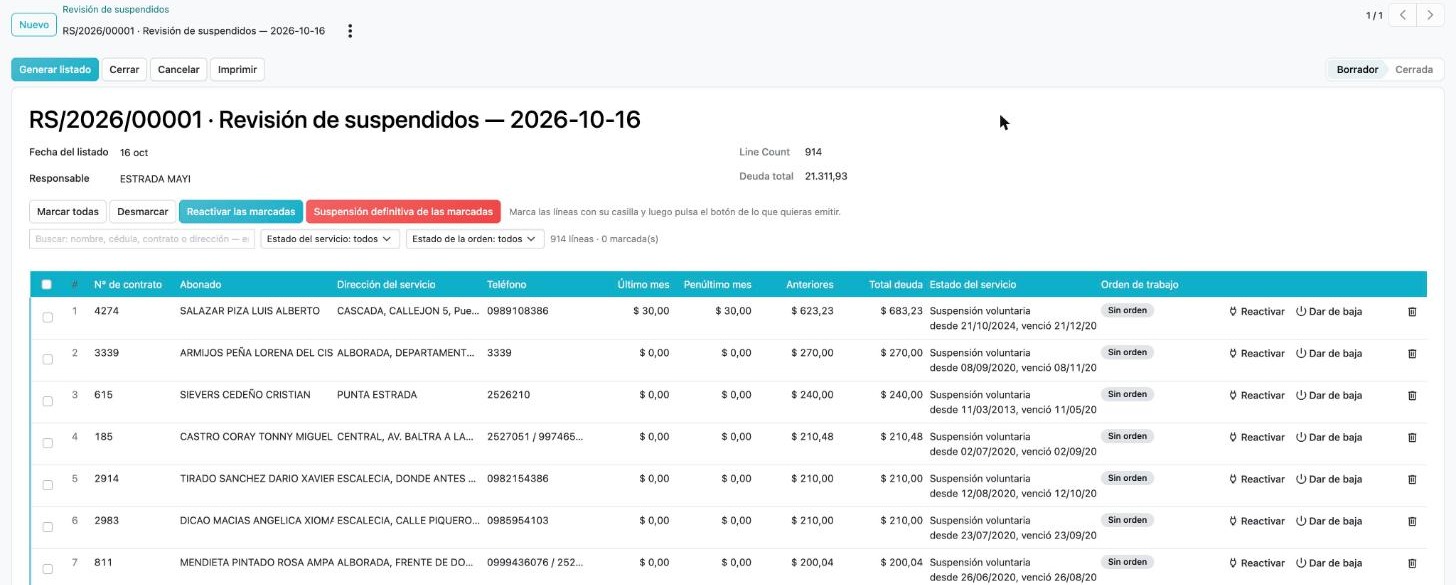Click Fecha del listado value 16 oct
Image resolution: width=1456 pixels, height=585 pixels.
(134, 153)
